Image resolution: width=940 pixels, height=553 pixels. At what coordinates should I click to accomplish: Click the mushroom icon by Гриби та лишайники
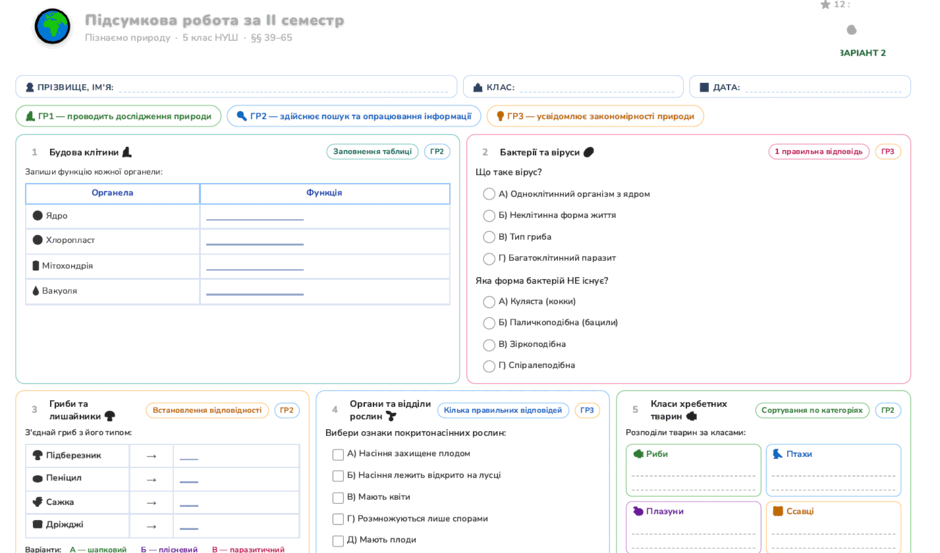click(110, 416)
